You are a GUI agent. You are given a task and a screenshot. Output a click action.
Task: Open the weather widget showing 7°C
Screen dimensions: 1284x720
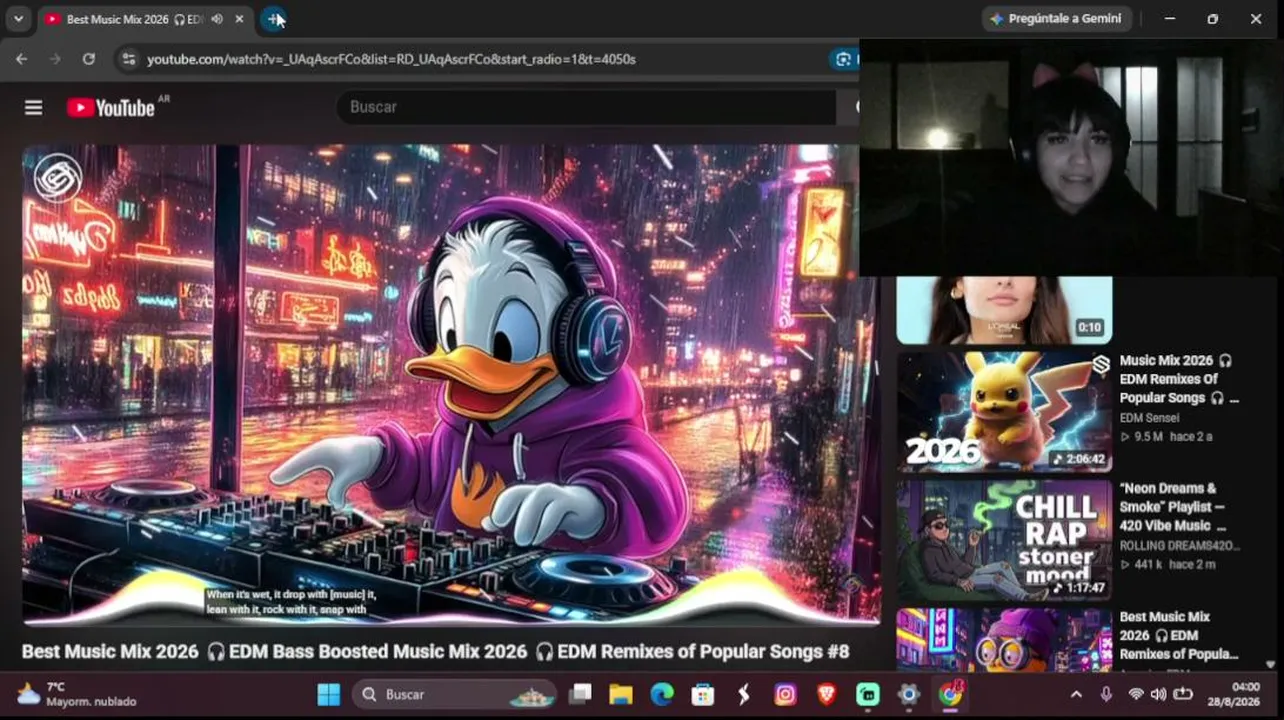tap(76, 694)
